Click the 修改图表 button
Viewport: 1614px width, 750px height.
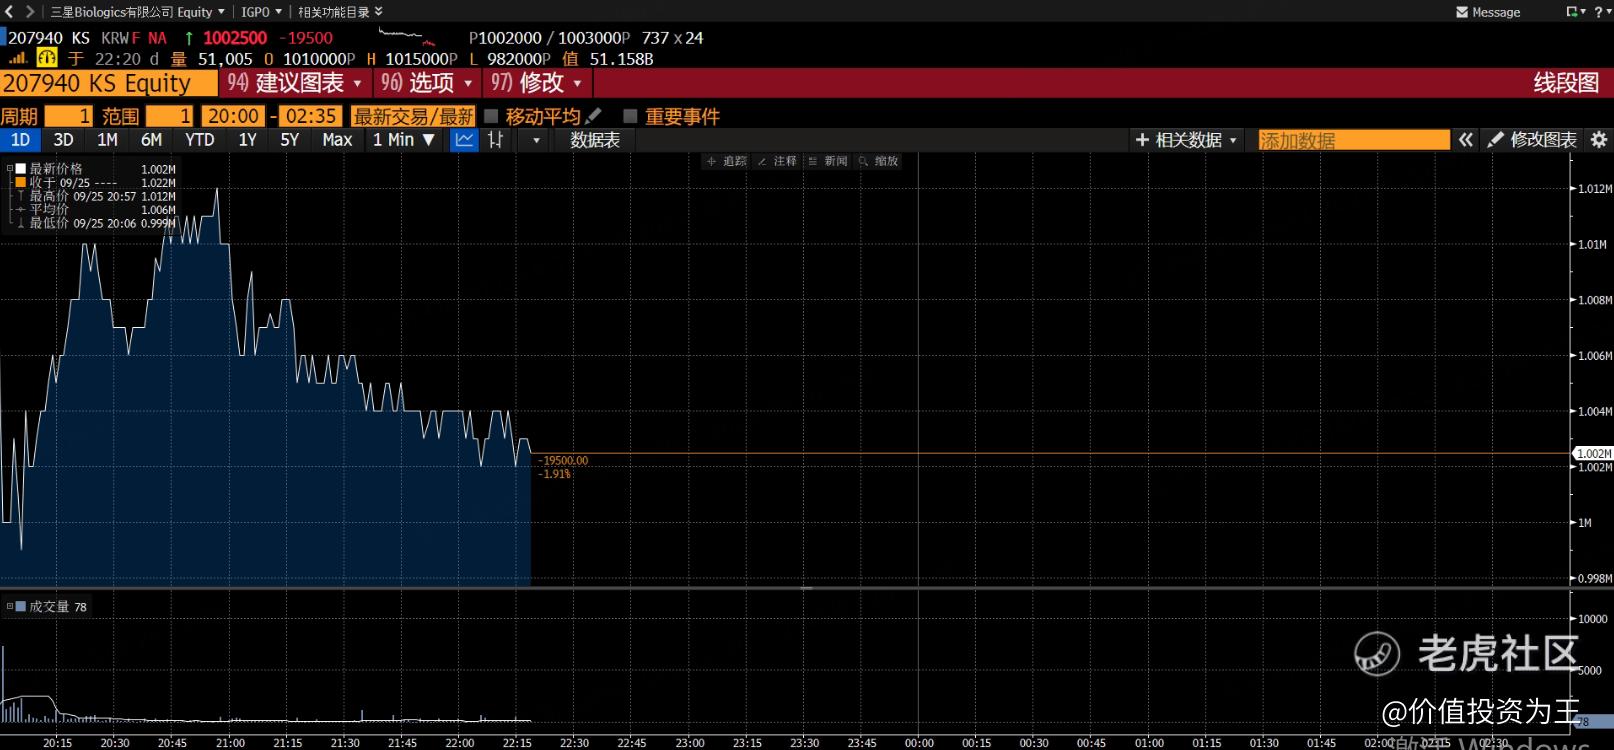[1532, 140]
